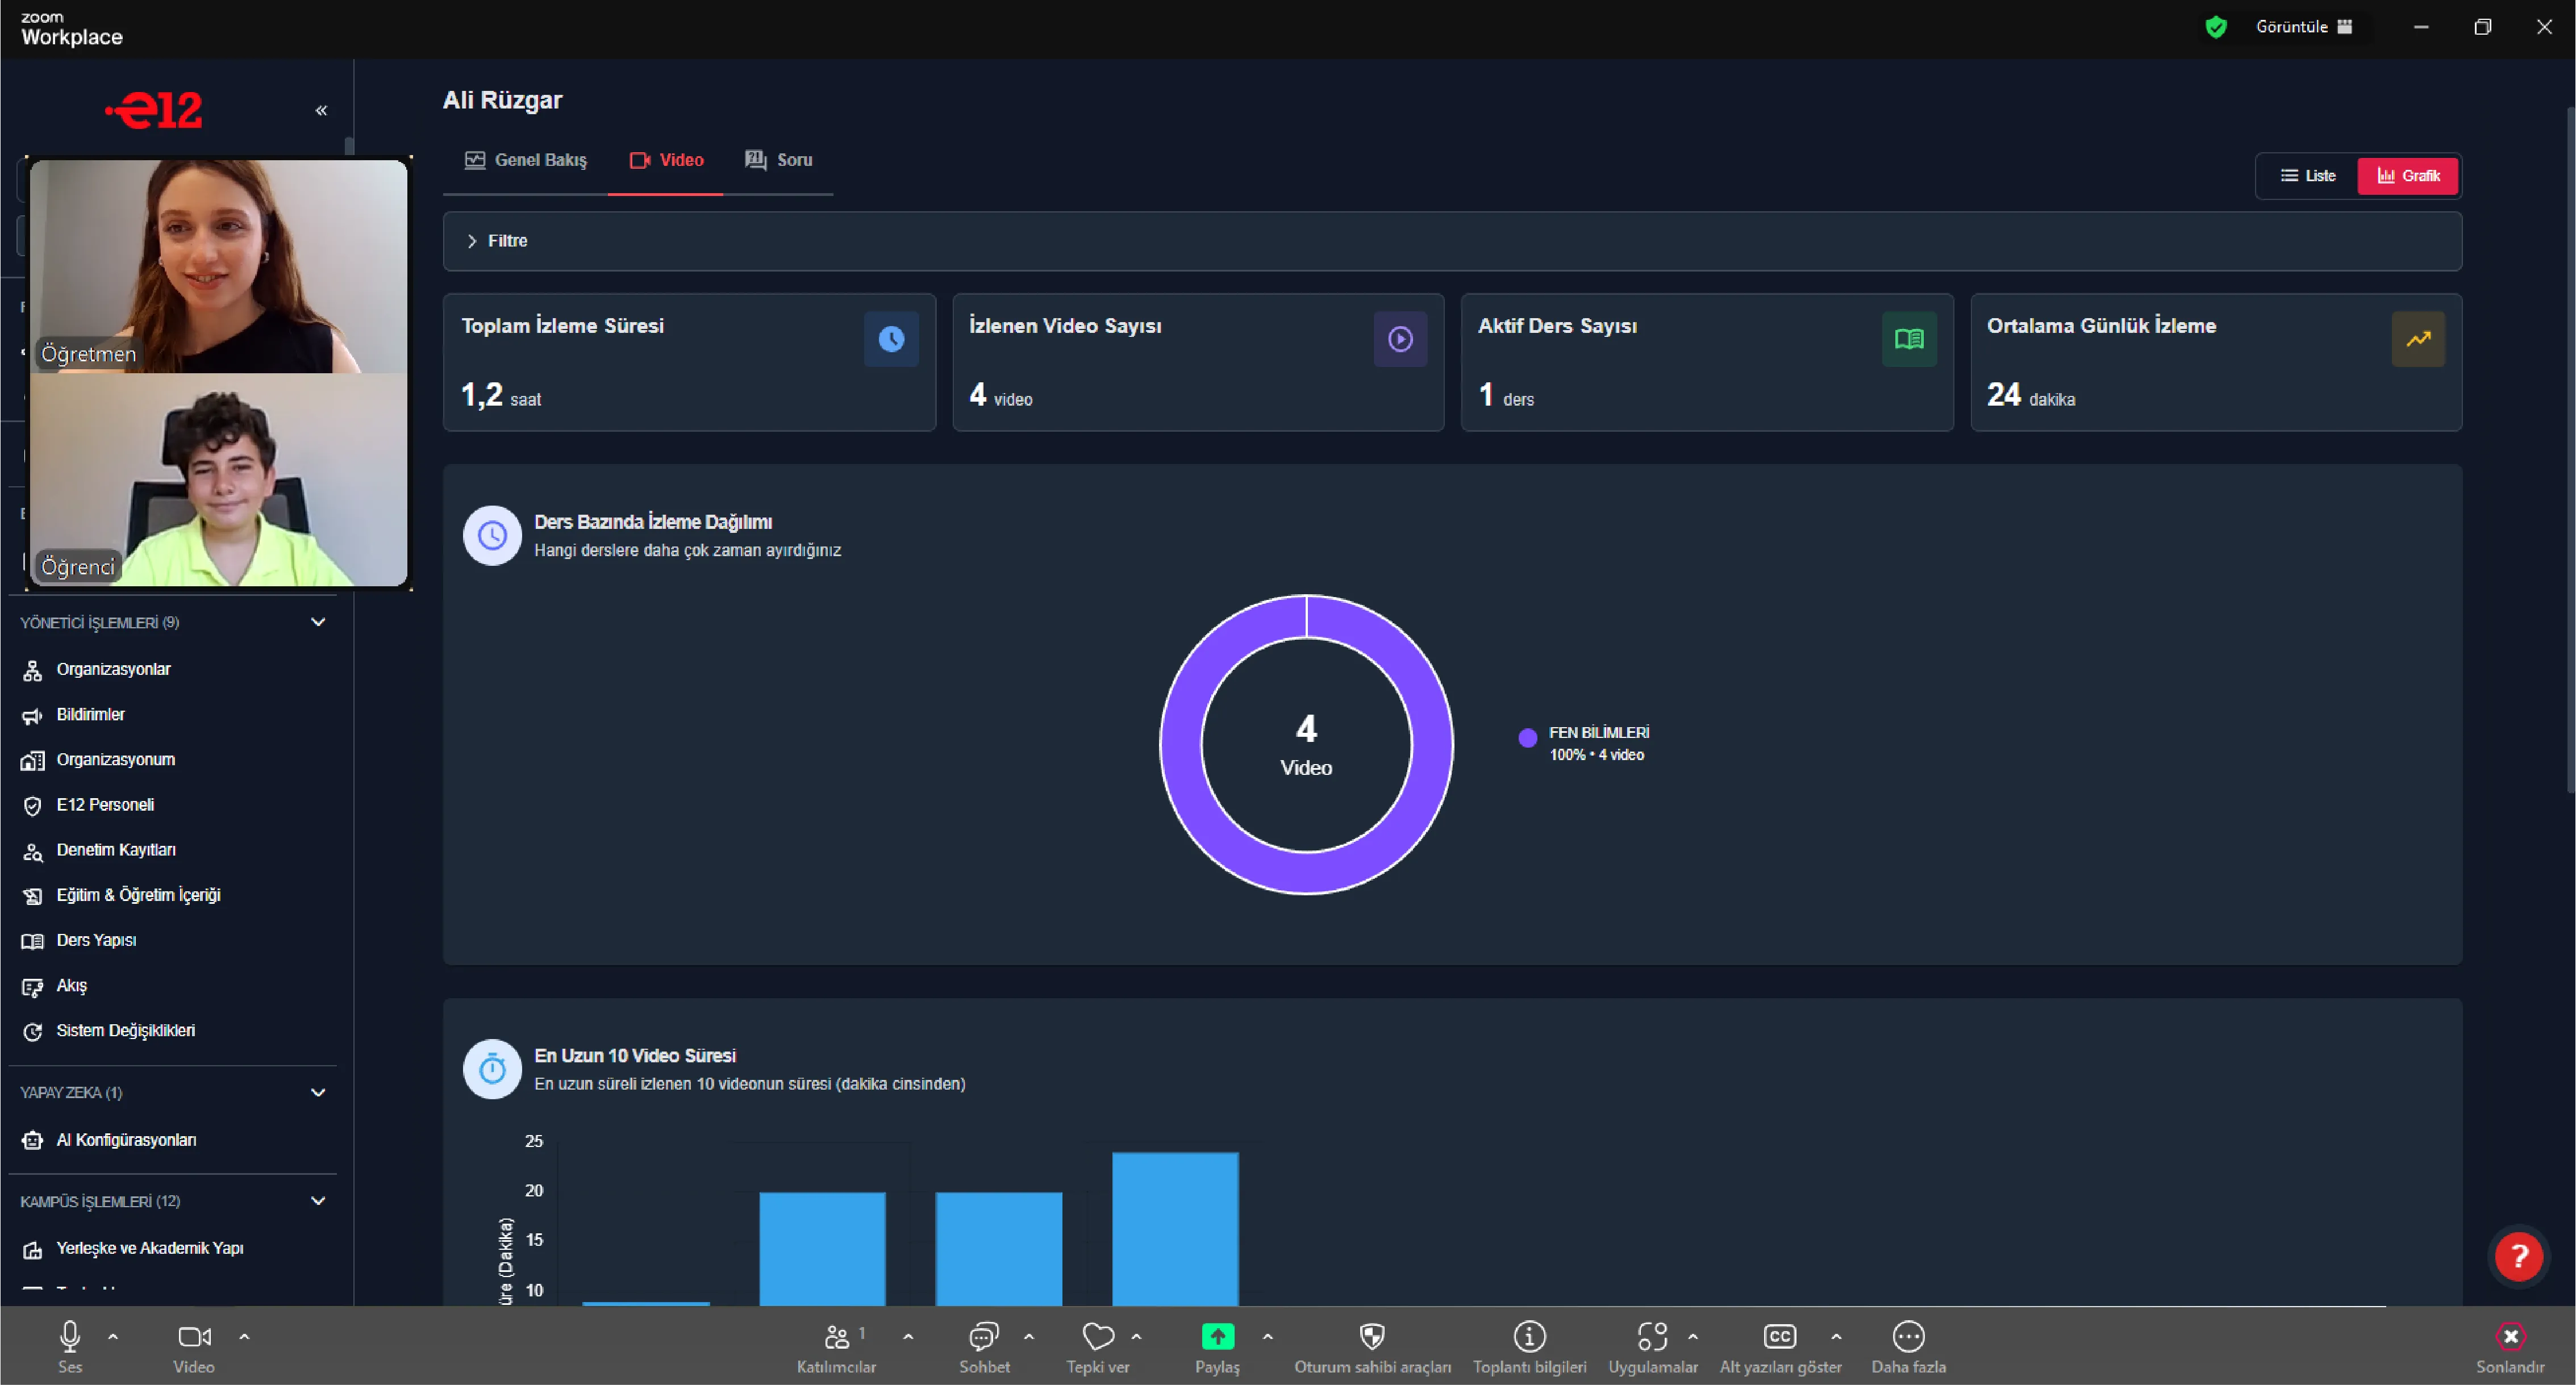Toggle camera with Video button
The height and width of the screenshot is (1385, 2576).
pyautogui.click(x=194, y=1336)
